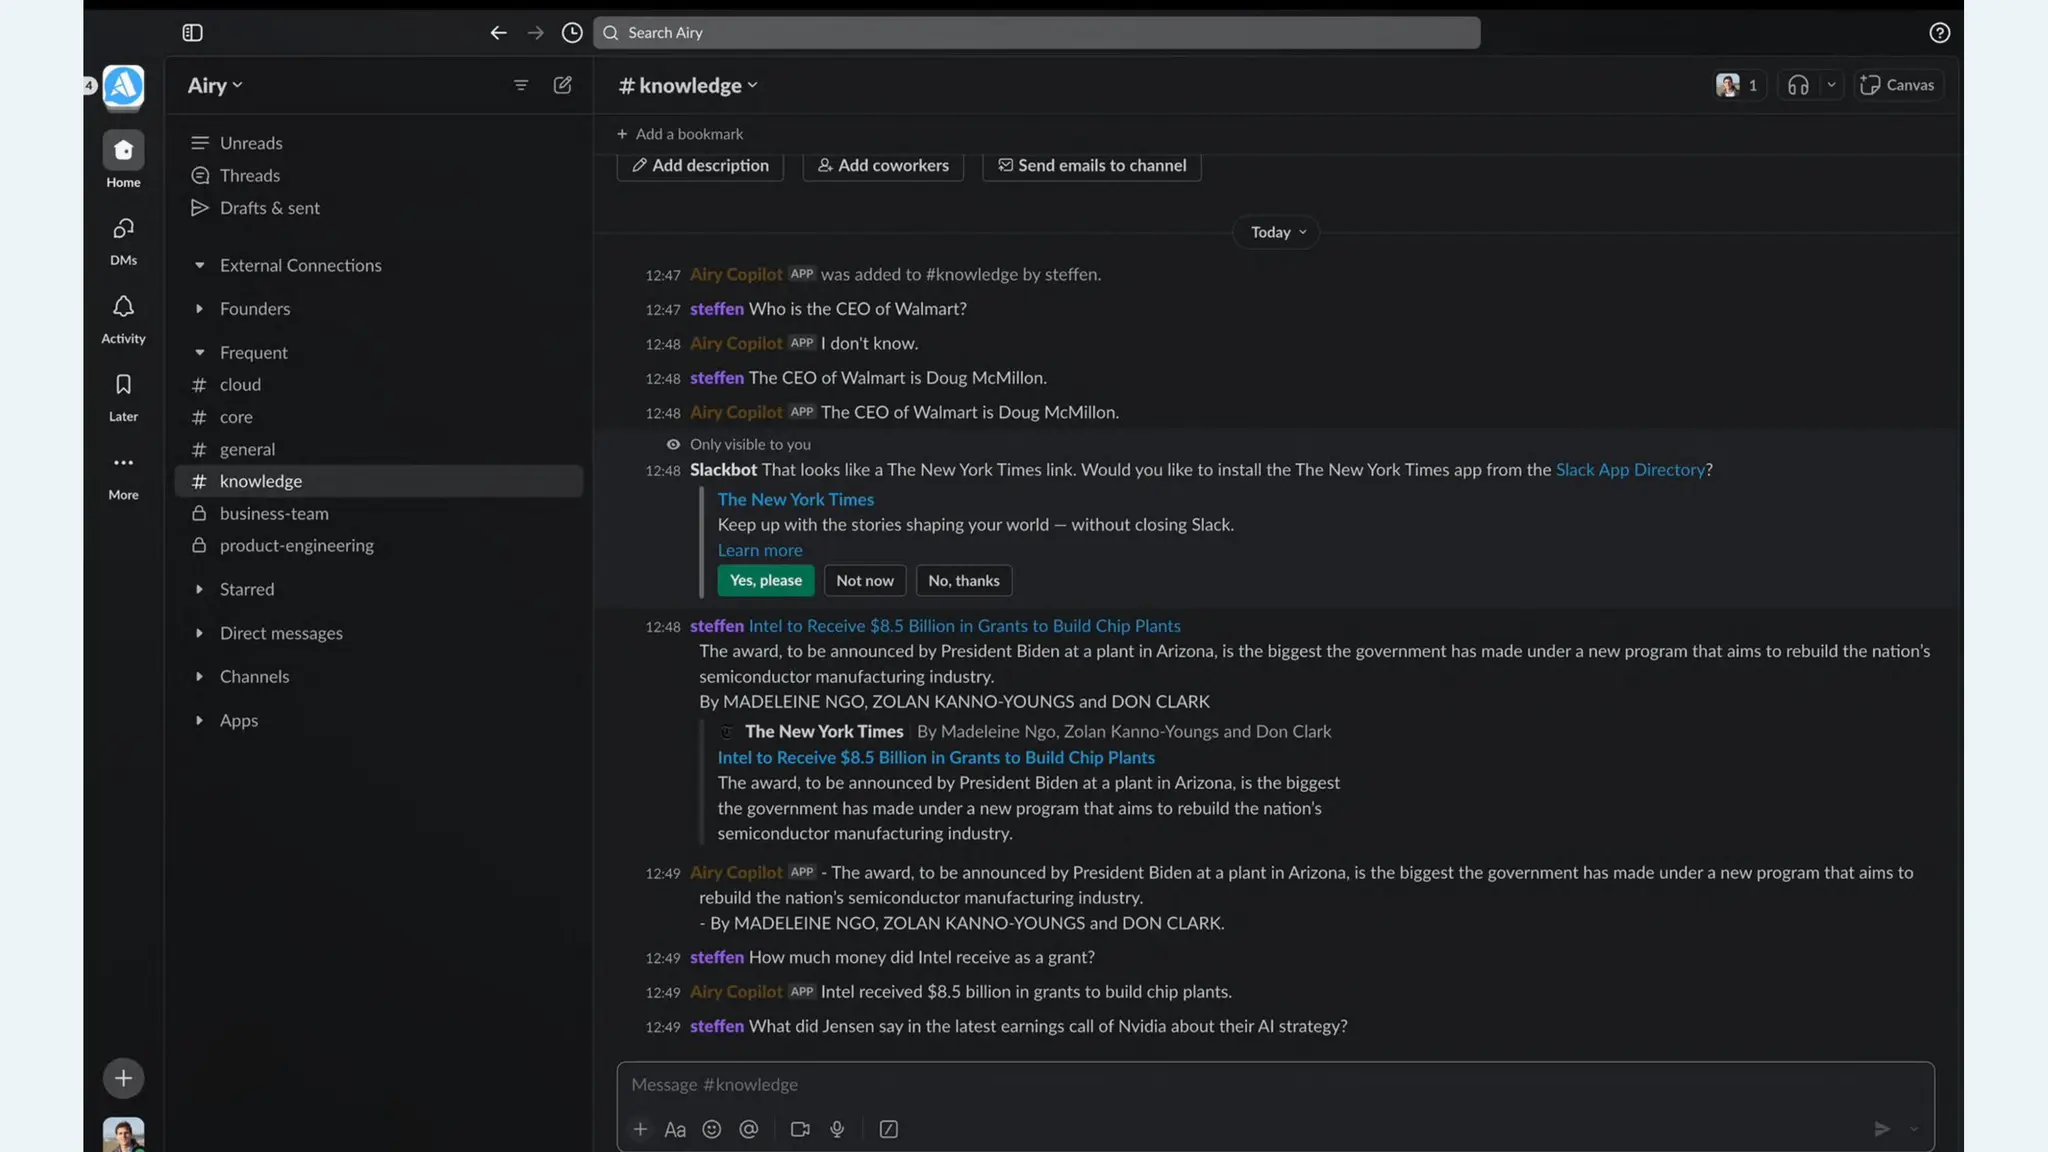Click the Message #knowledge input

coord(1275,1085)
